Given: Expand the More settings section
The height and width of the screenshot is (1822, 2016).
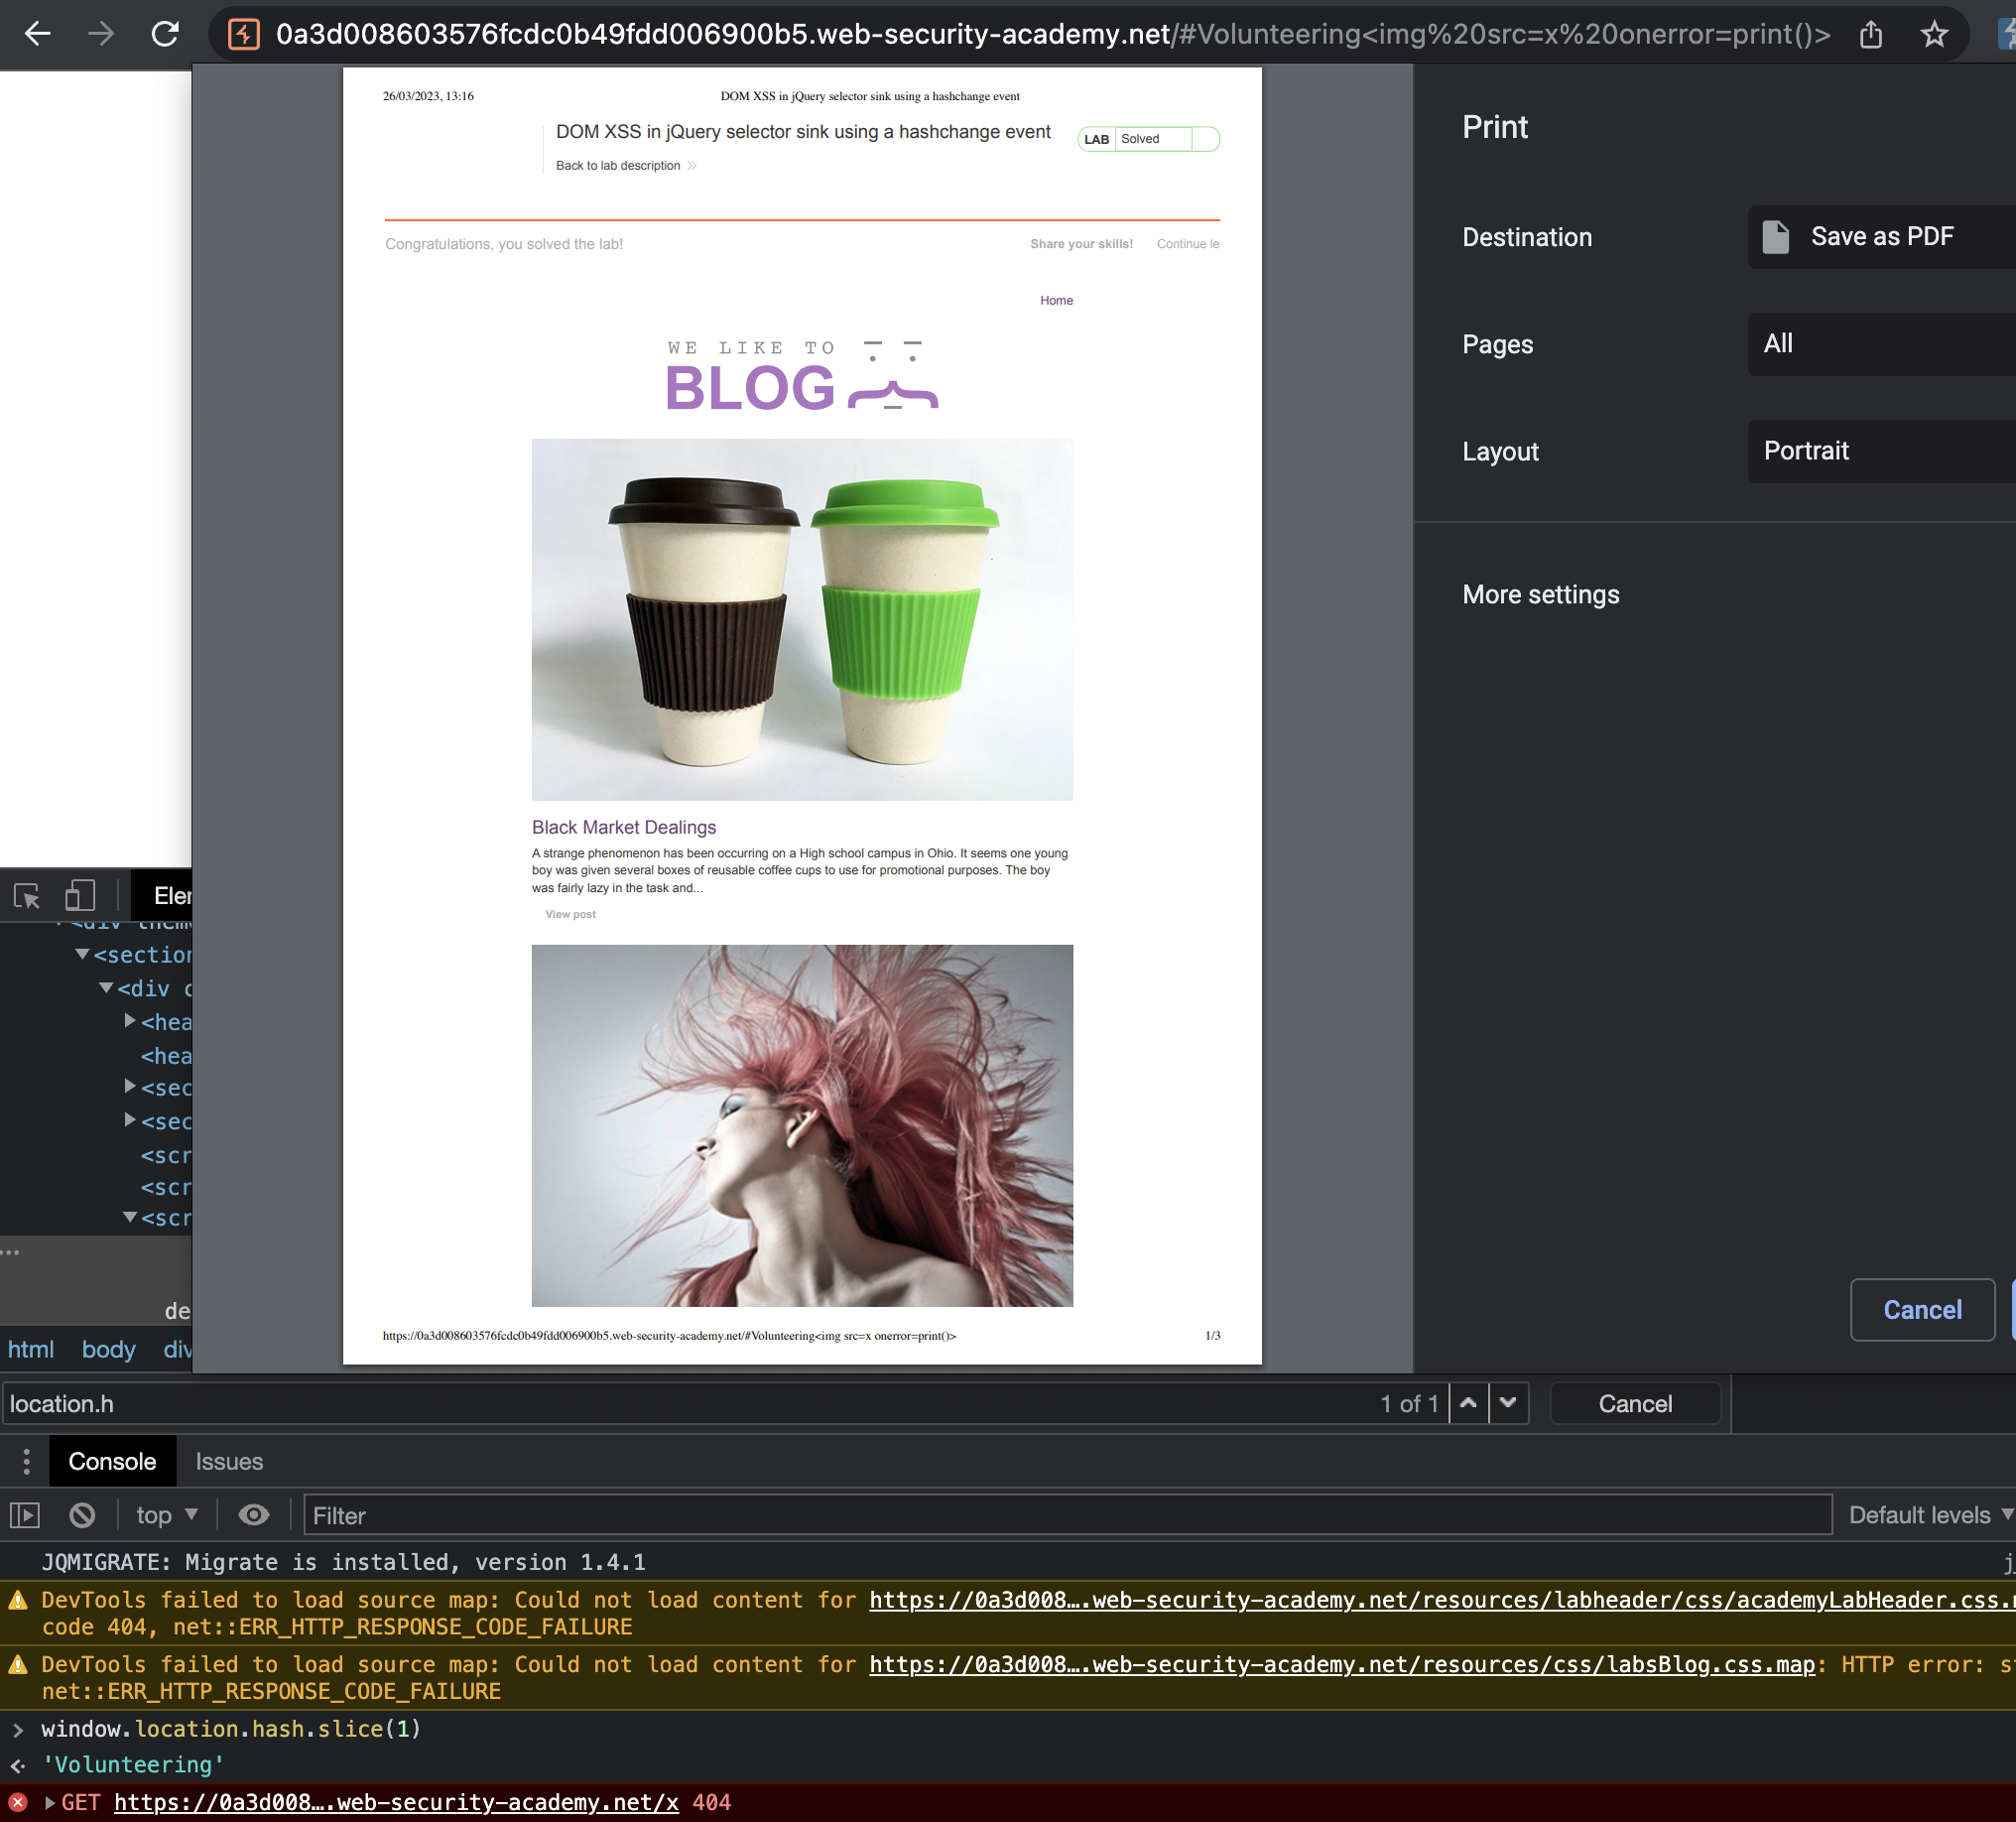Looking at the screenshot, I should click(1540, 595).
